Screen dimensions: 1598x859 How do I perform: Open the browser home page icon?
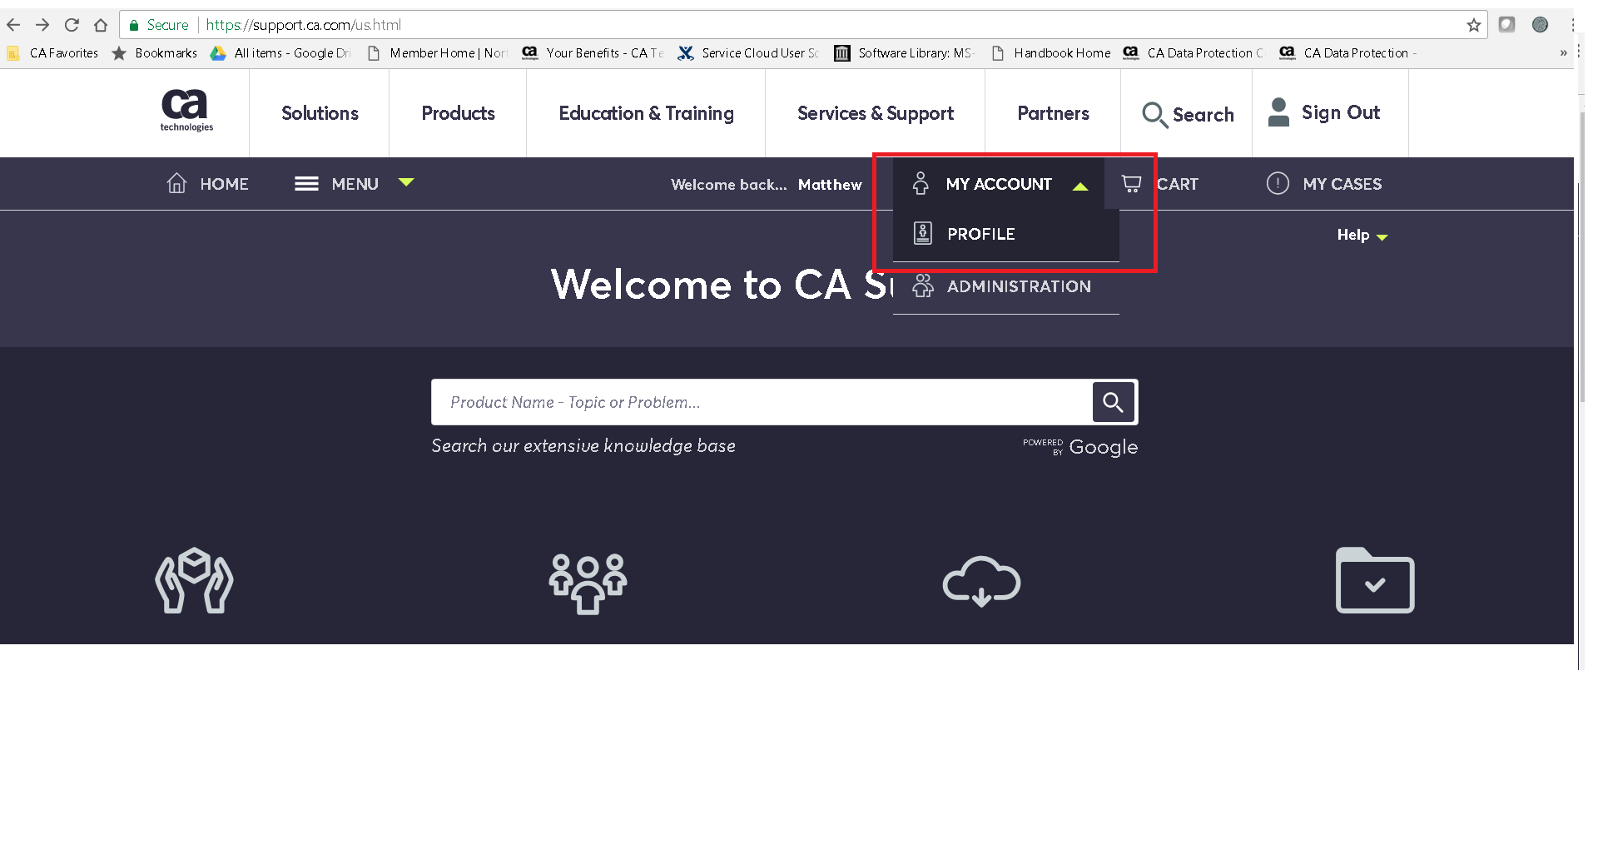100,25
